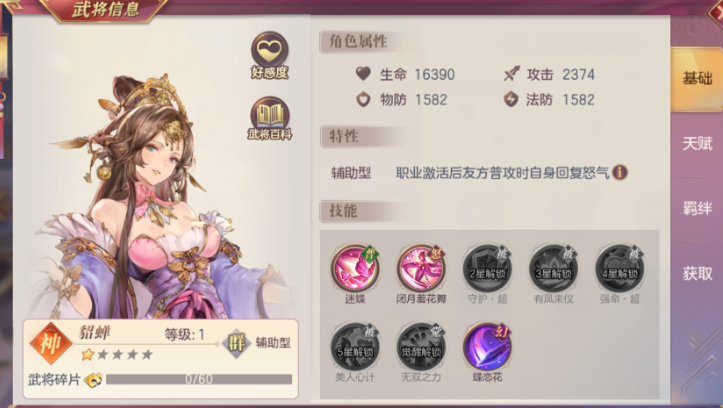The image size is (723, 408).
Task: Click the info icon beside 特性 description
Action: tap(620, 172)
